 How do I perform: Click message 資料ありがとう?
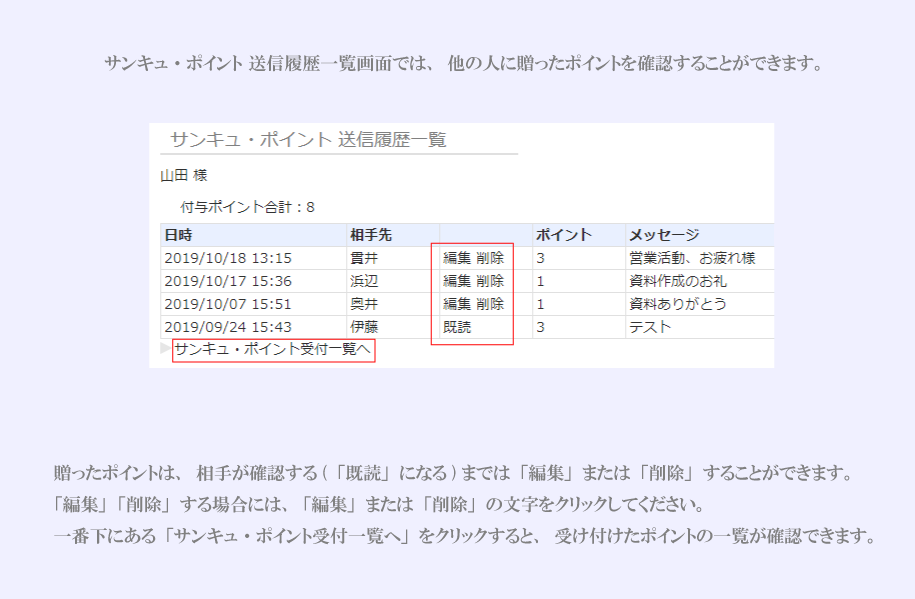coord(678,304)
